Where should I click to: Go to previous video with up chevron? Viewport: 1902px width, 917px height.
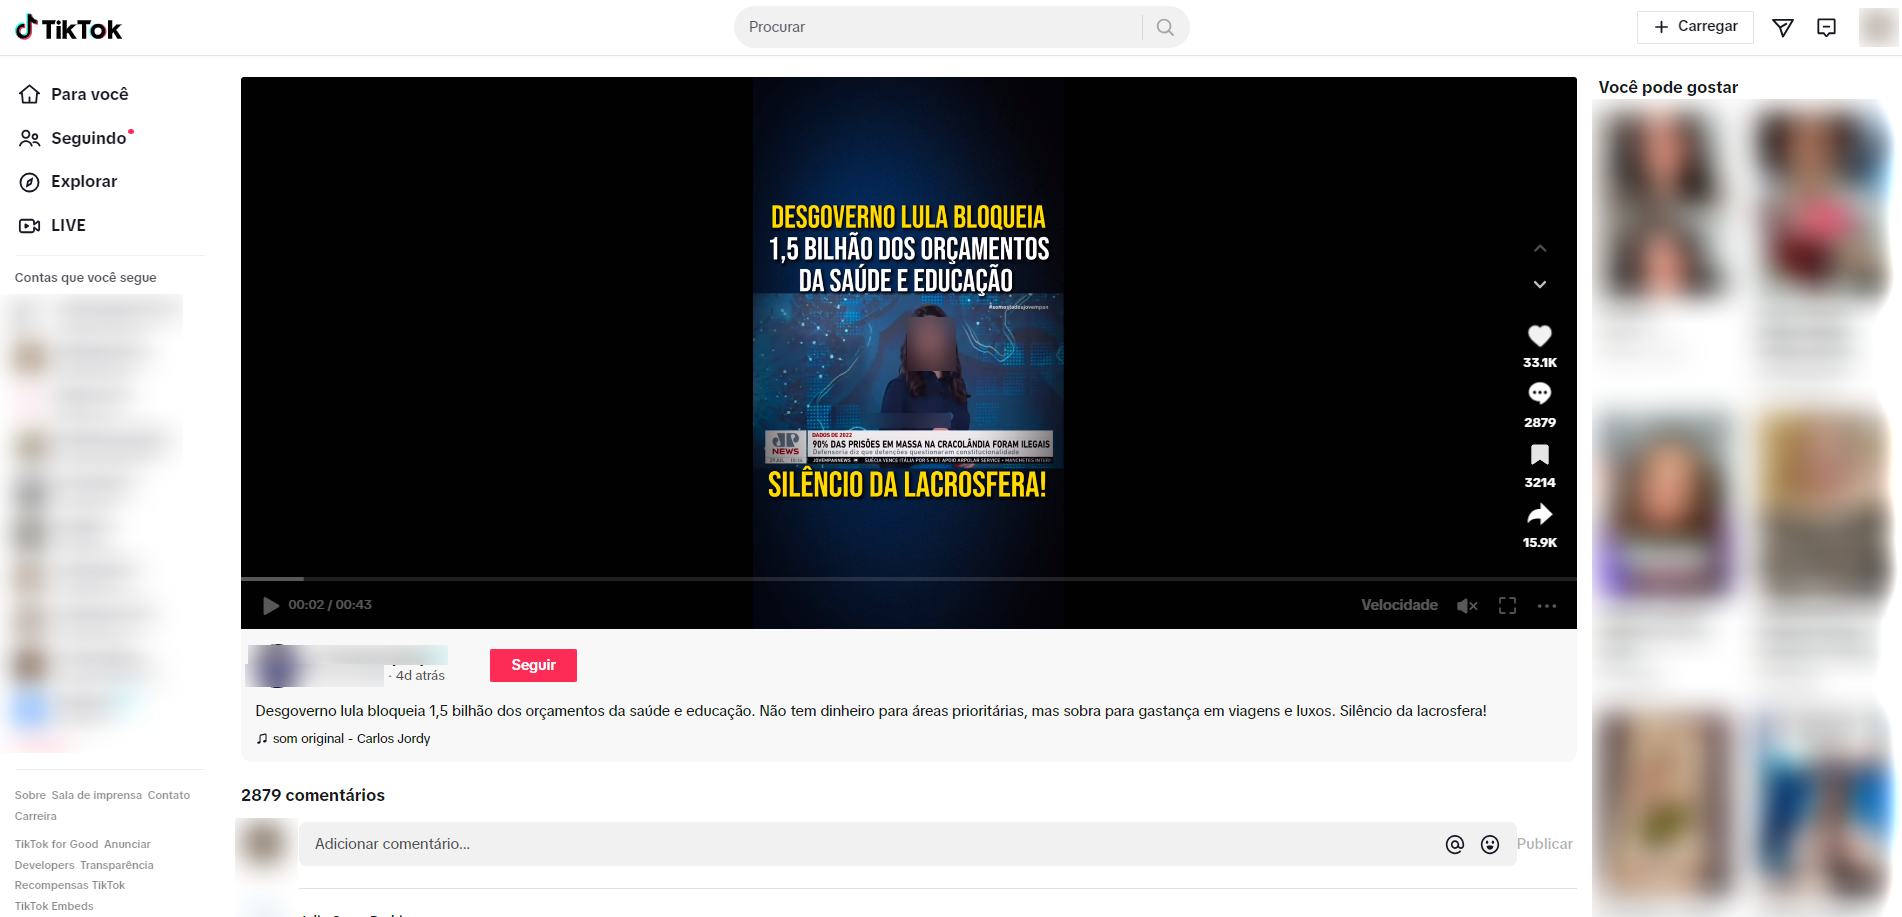(x=1540, y=248)
